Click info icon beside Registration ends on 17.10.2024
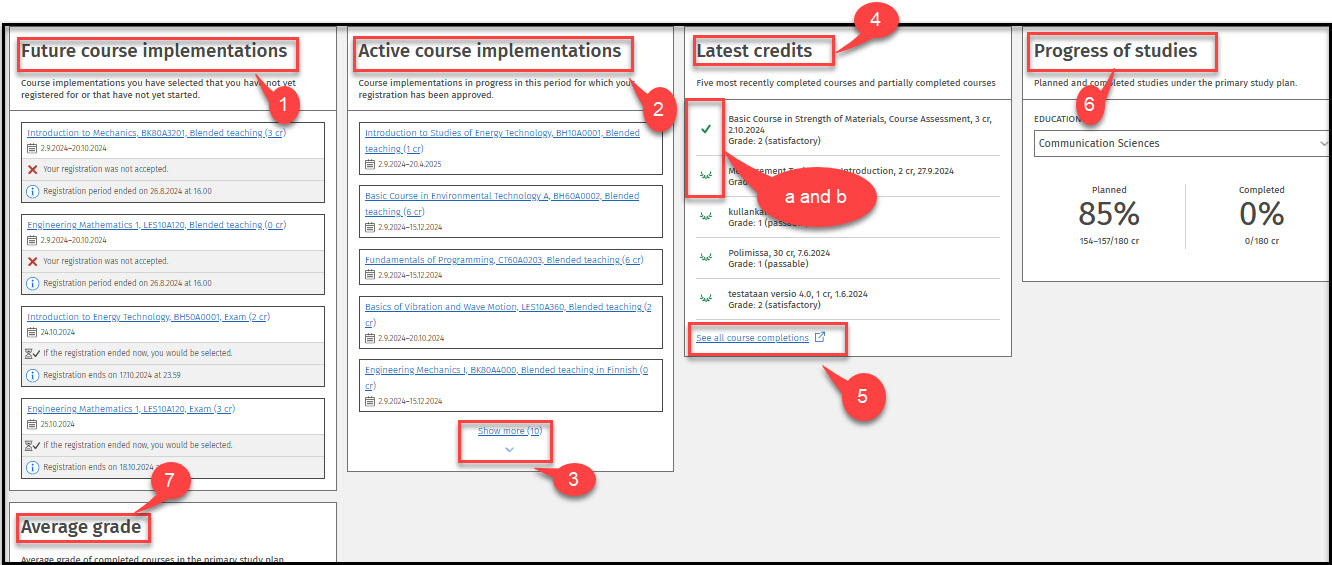The width and height of the screenshot is (1332, 565). [33, 375]
